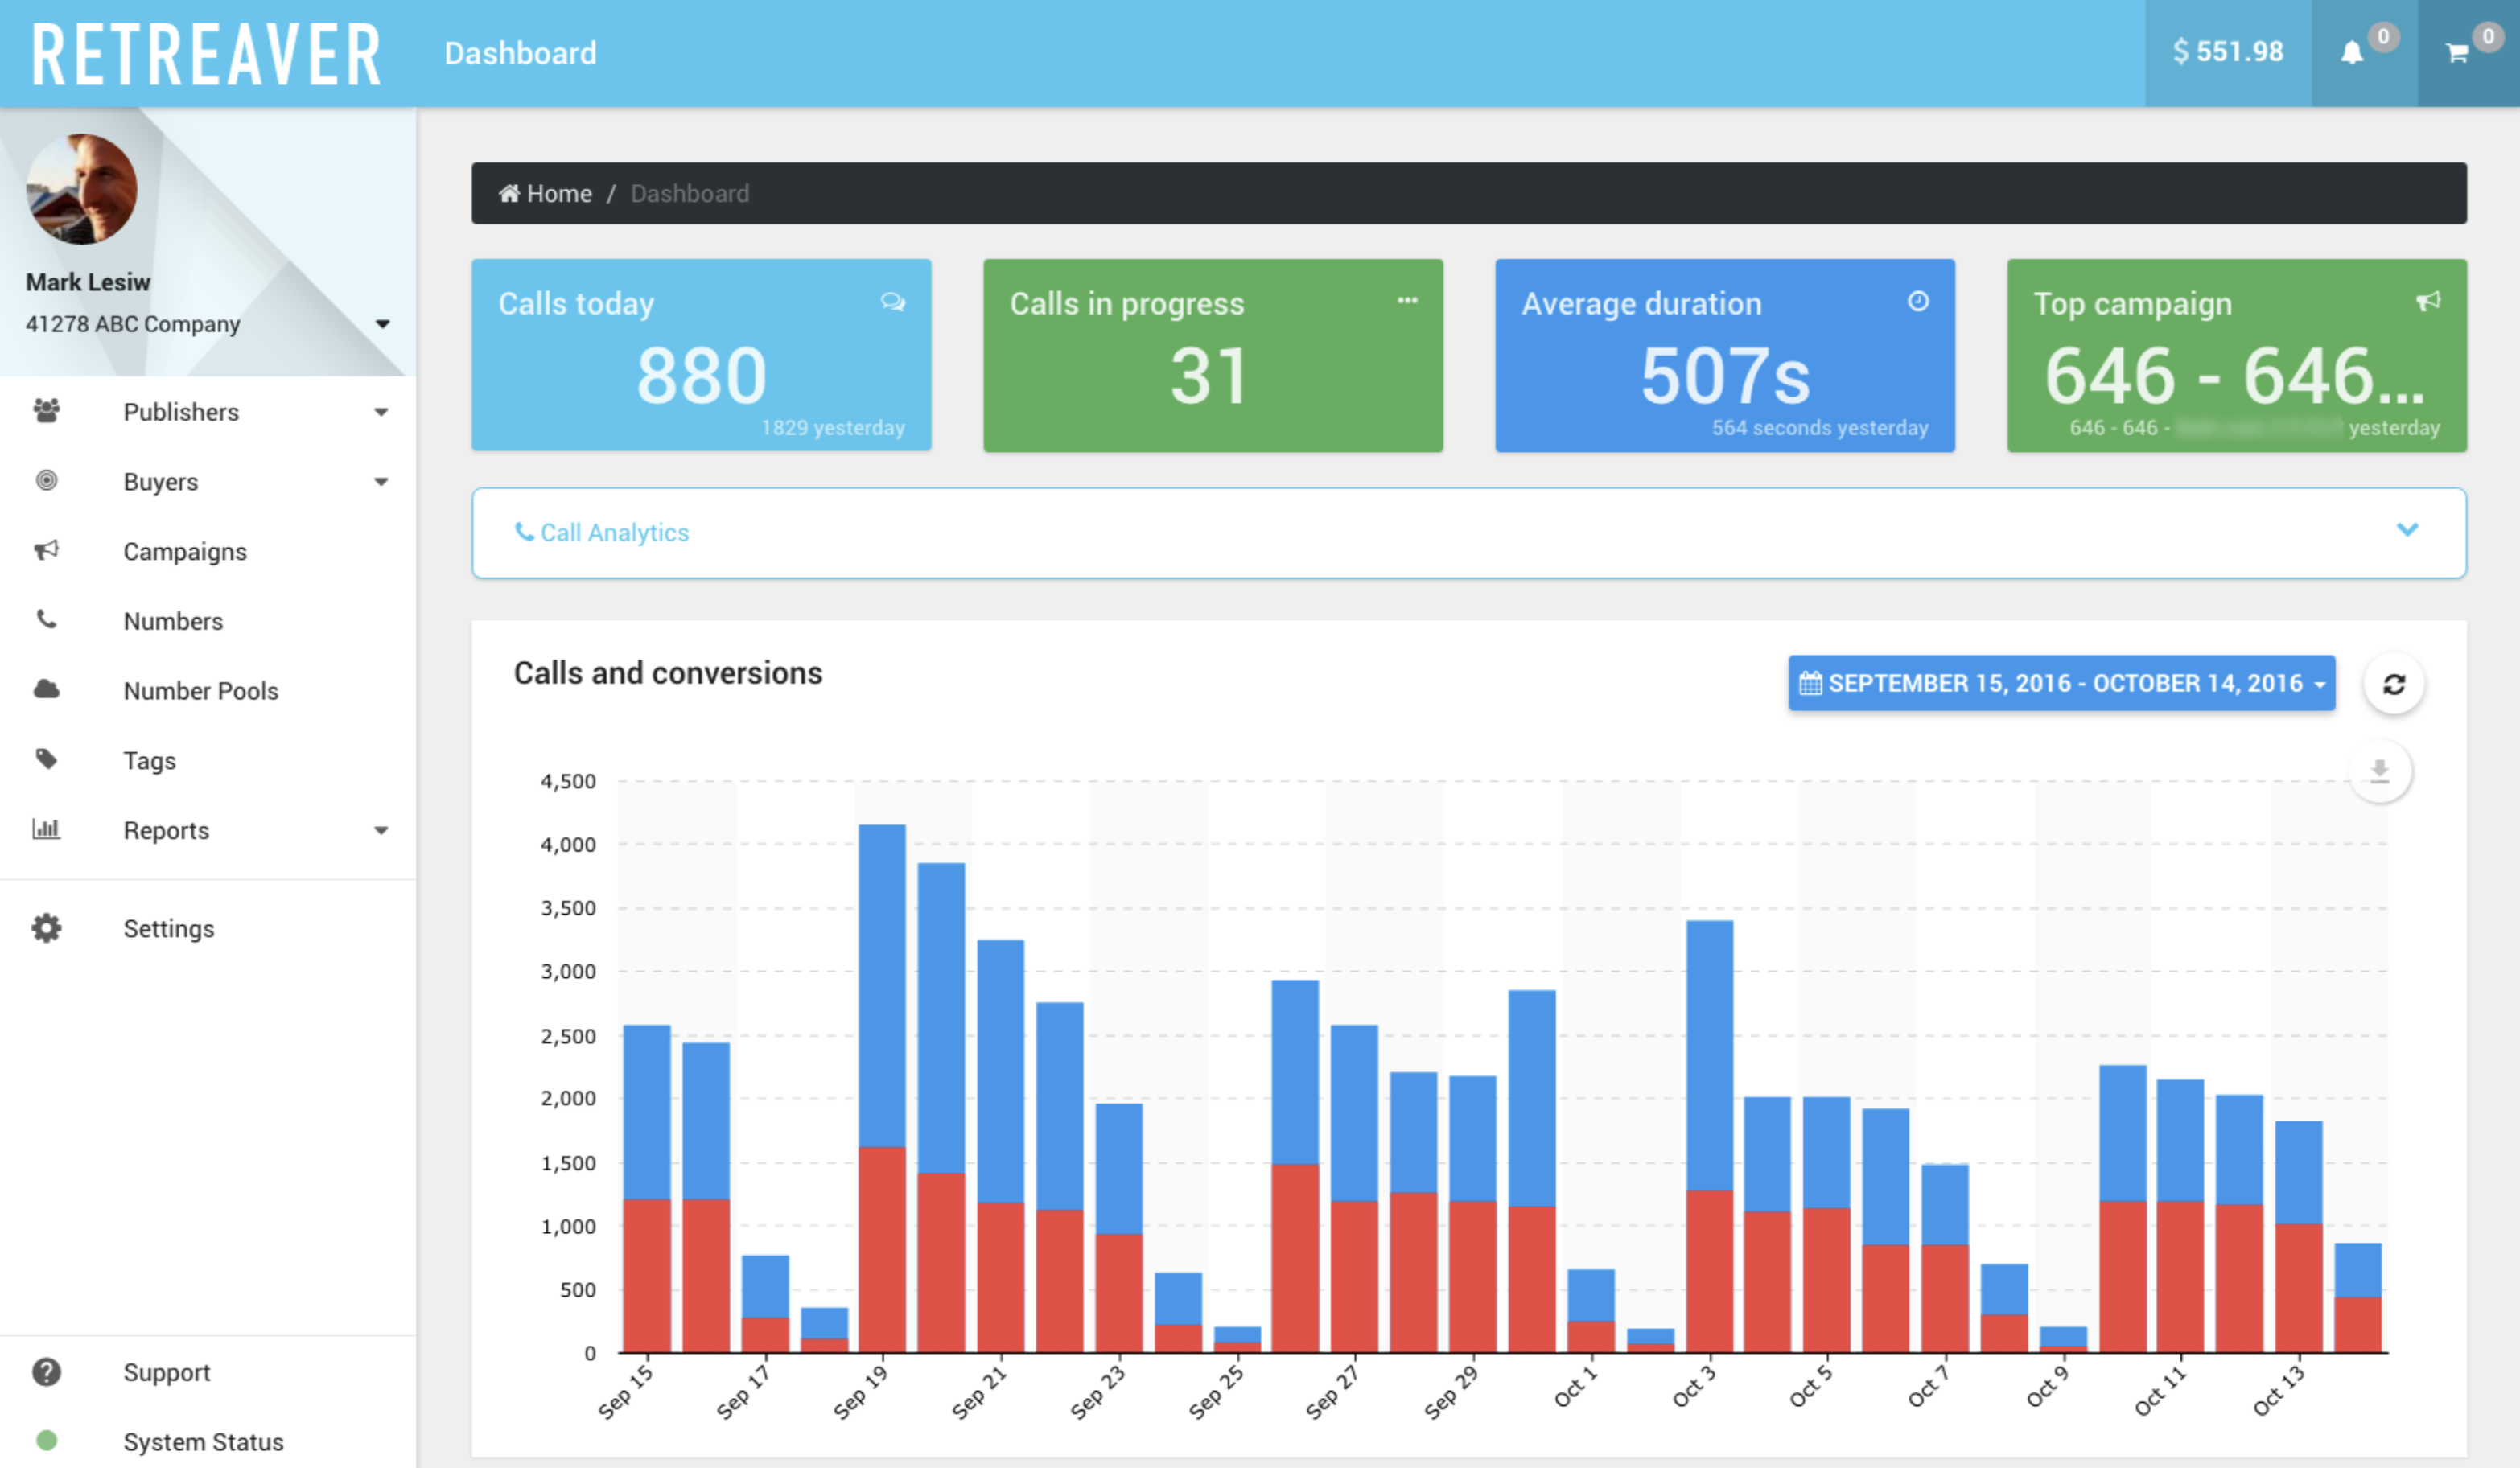Click the Number Pools cloud icon
This screenshot has width=2520, height=1468.
tap(47, 689)
